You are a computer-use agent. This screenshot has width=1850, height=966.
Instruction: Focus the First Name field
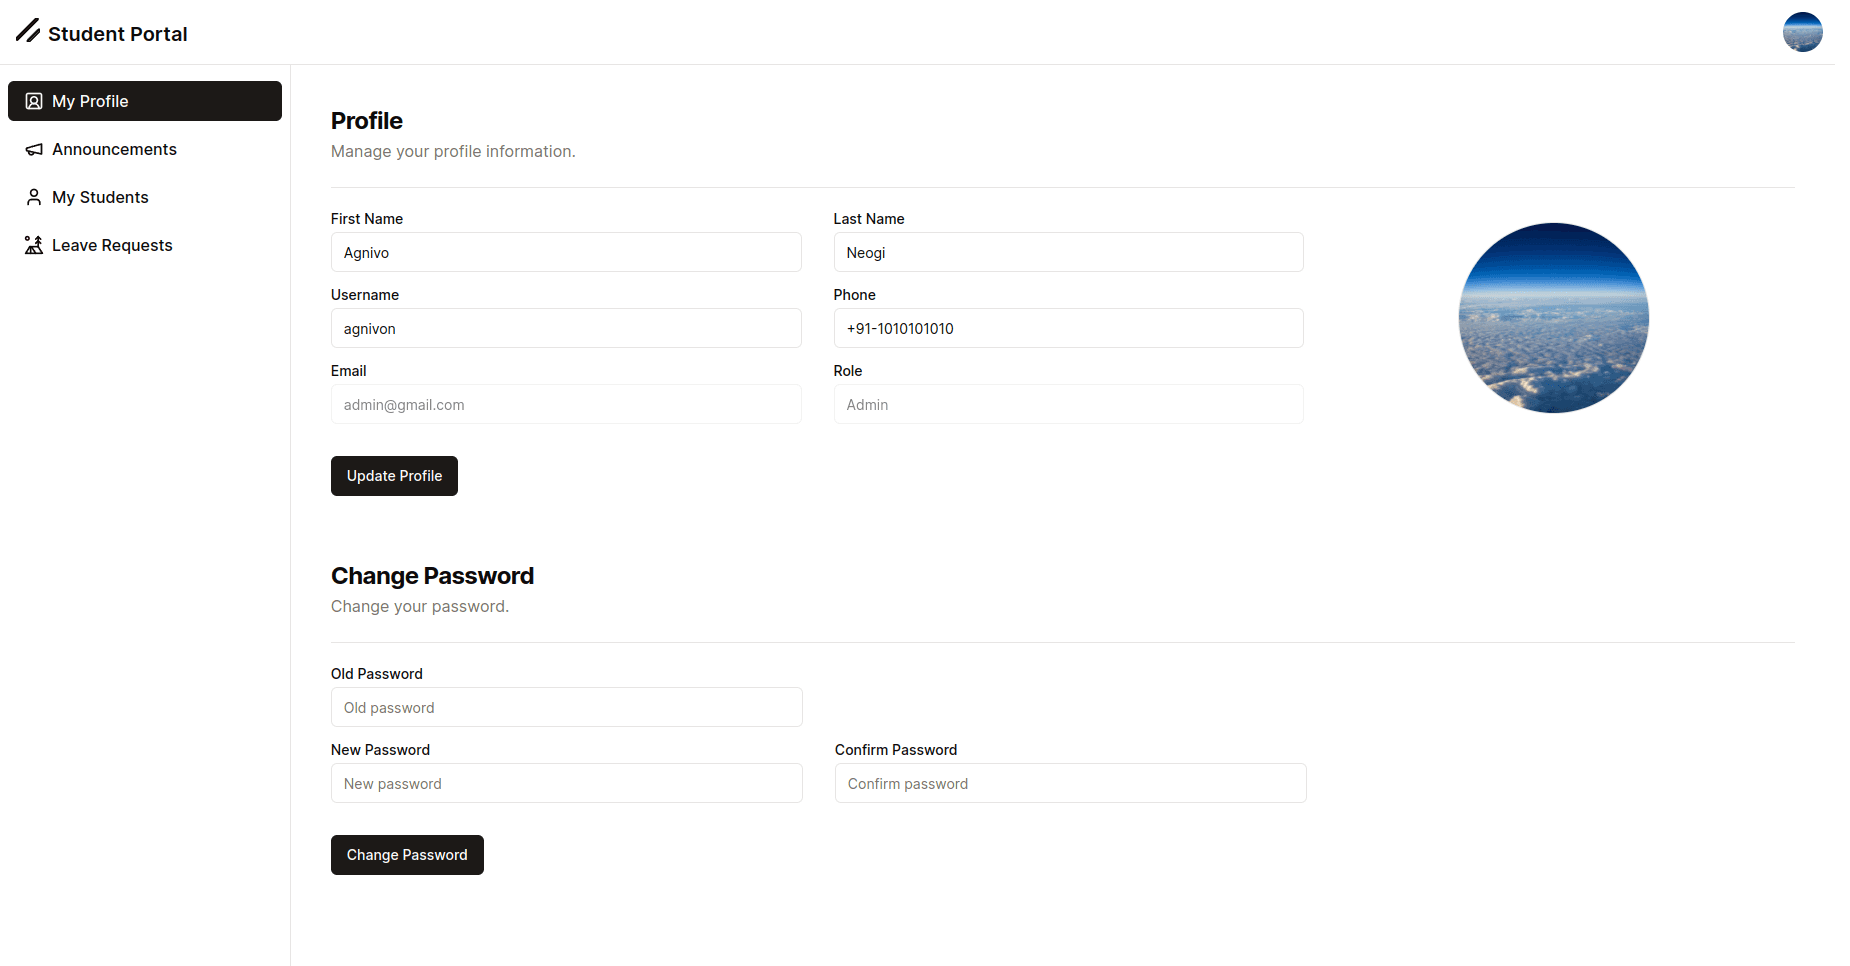pyautogui.click(x=565, y=252)
